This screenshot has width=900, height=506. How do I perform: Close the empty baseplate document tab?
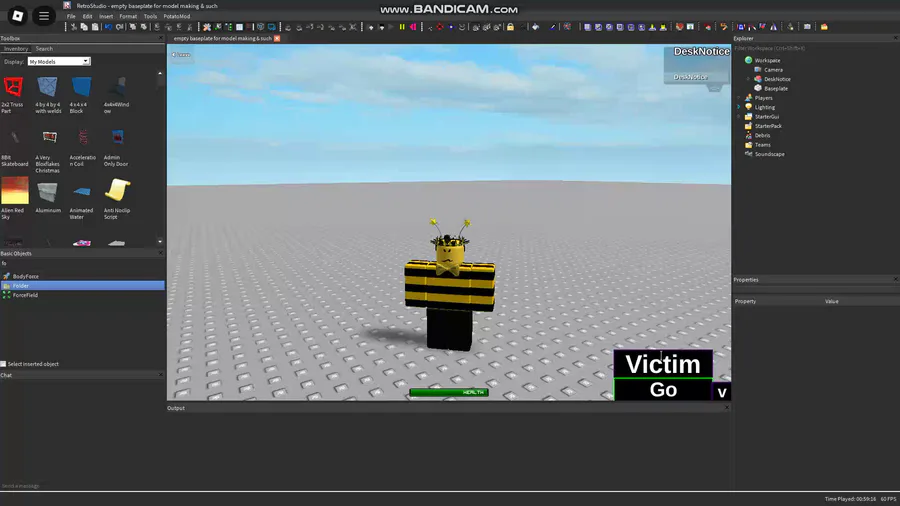(x=277, y=38)
